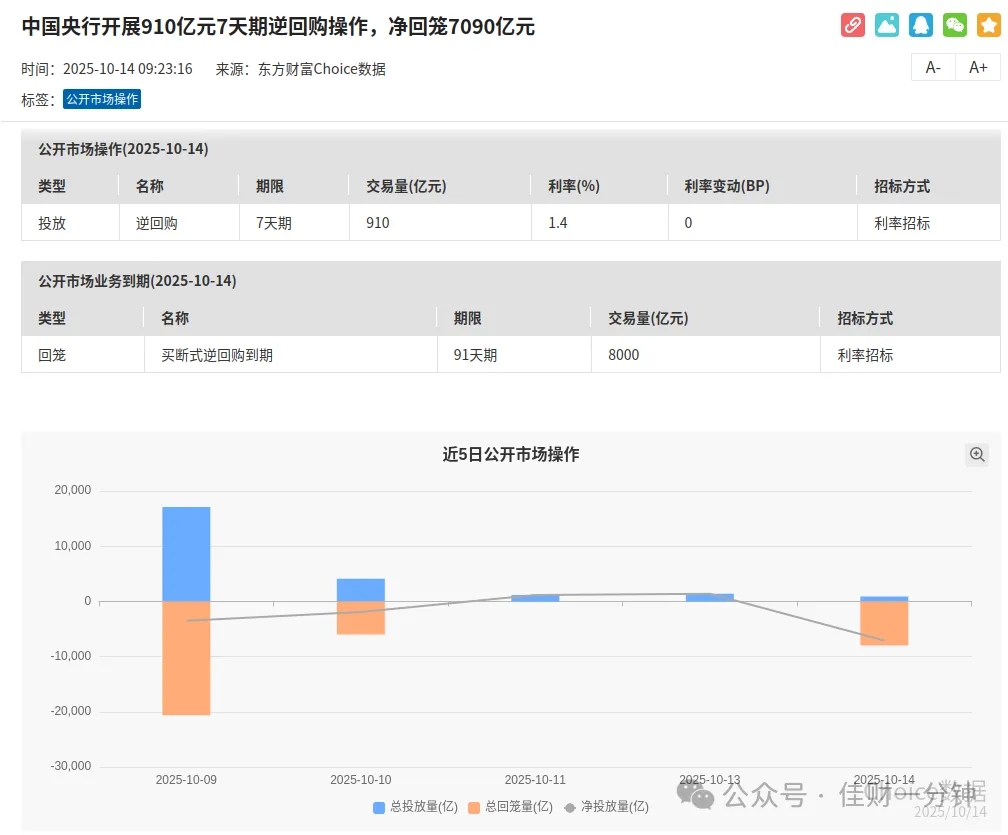Add article to favorites star icon
Image resolution: width=1008 pixels, height=835 pixels.
point(989,25)
